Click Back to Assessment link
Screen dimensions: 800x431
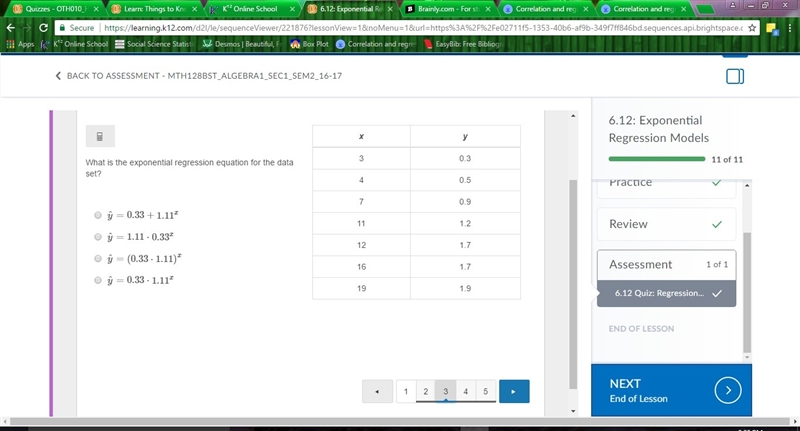pyautogui.click(x=198, y=76)
